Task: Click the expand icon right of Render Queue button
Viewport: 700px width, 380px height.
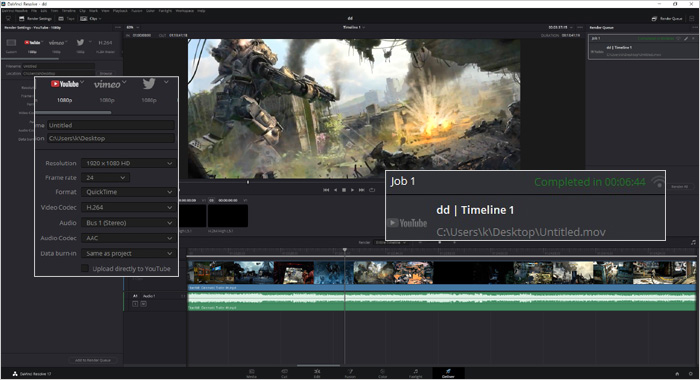Action: coord(692,19)
